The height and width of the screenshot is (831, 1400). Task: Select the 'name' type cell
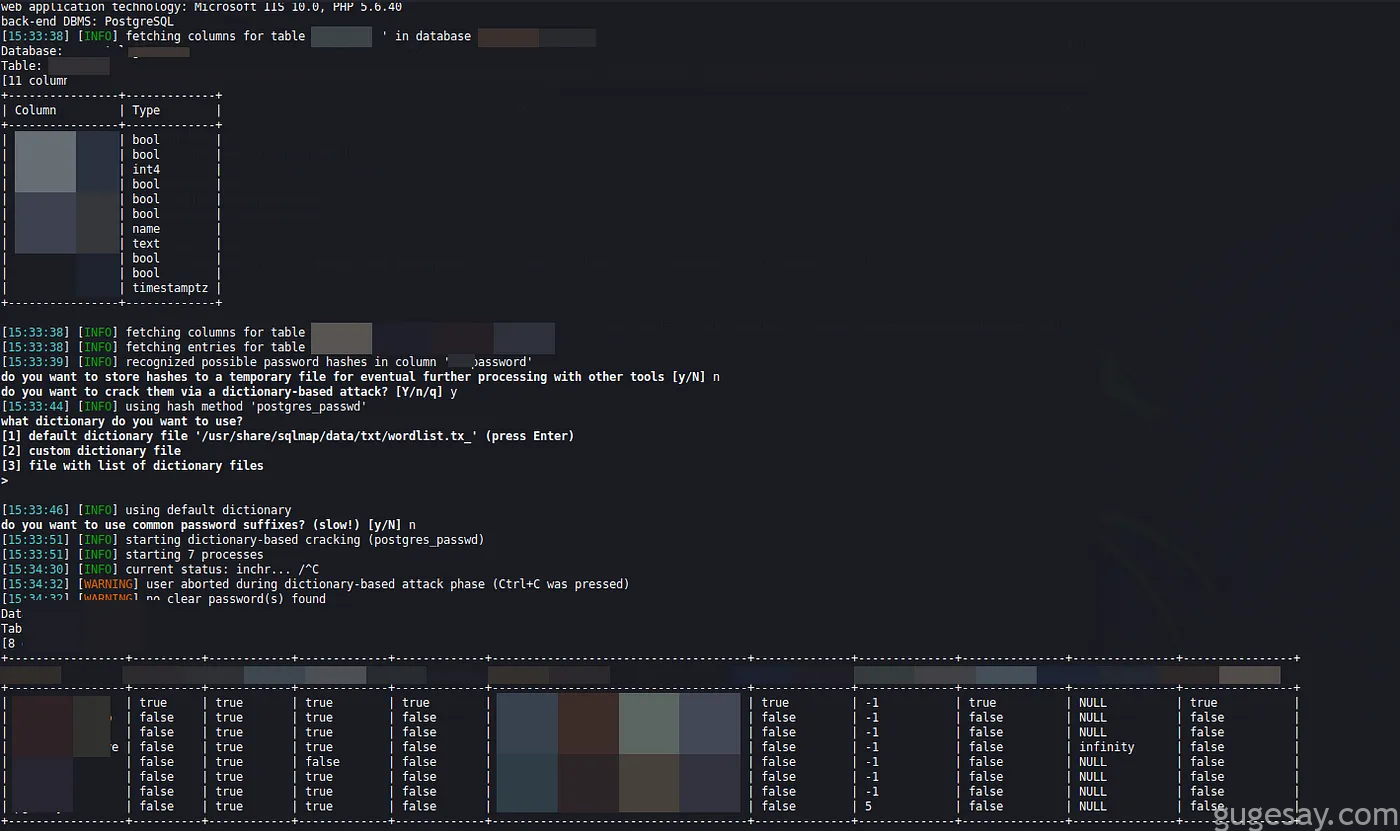click(146, 229)
